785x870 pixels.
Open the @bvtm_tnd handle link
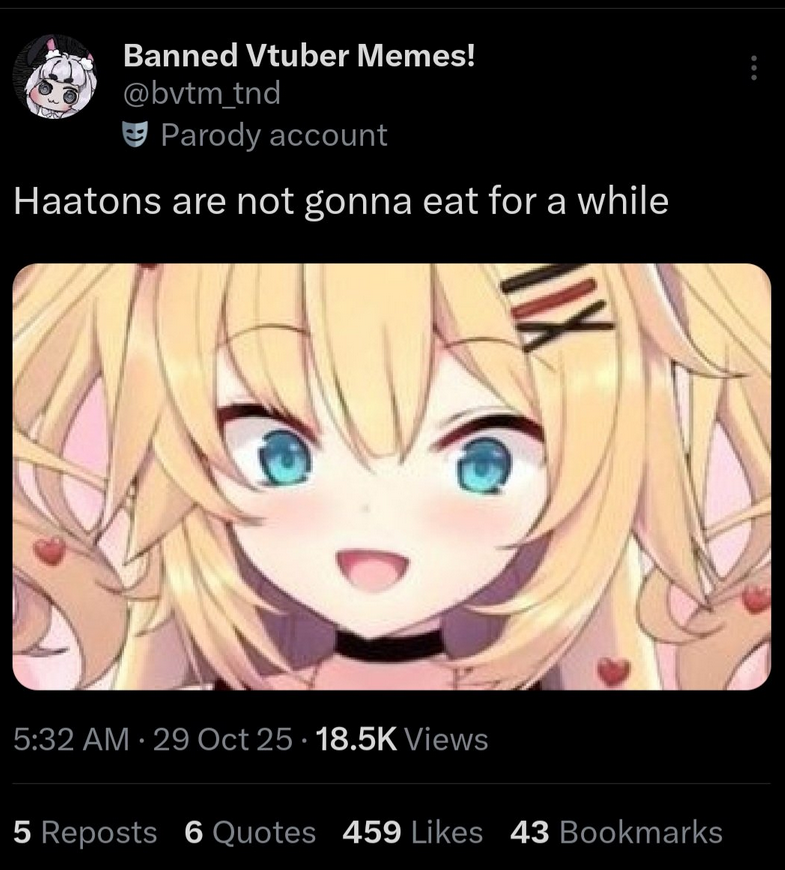coord(201,93)
